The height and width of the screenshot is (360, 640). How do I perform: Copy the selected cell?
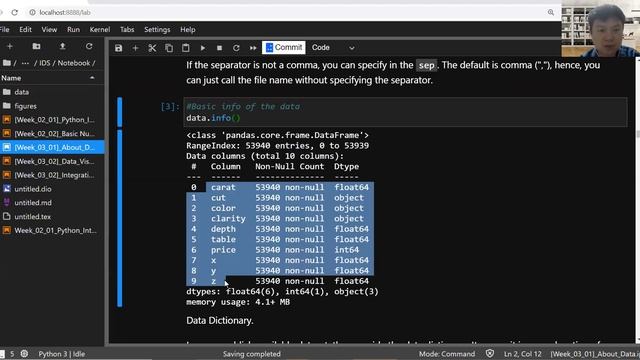pyautogui.click(x=169, y=48)
